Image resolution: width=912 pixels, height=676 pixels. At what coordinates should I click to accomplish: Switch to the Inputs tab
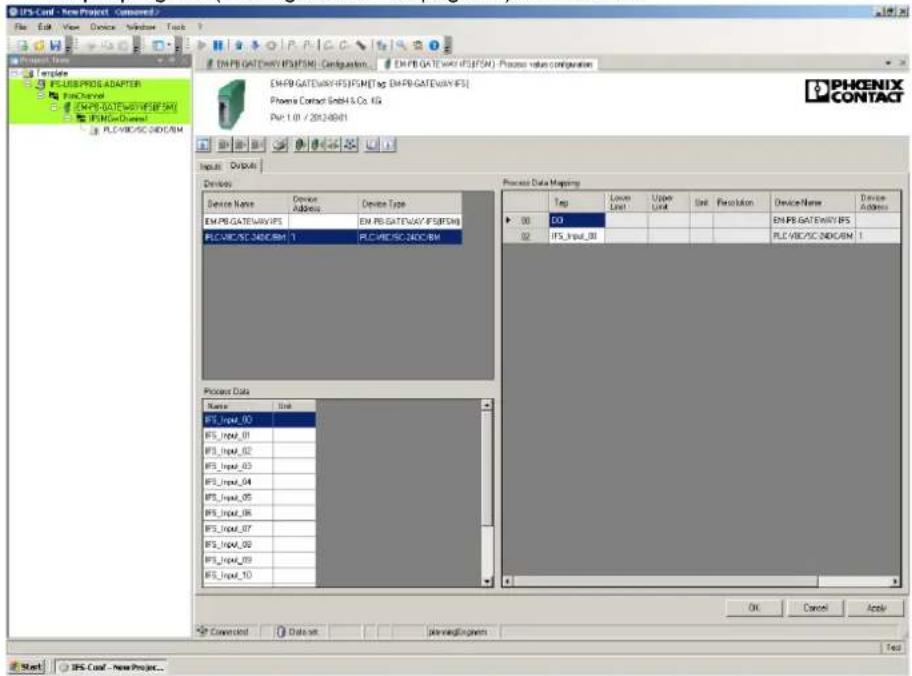click(x=211, y=166)
